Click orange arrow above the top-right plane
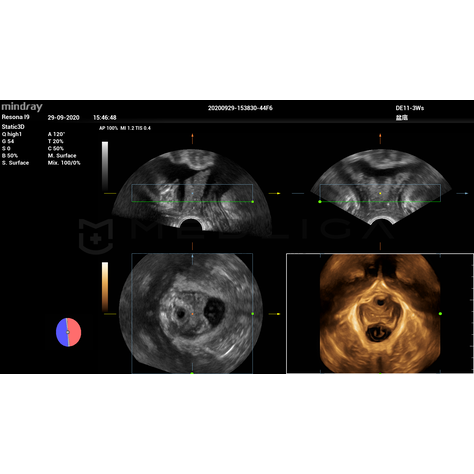Image resolution: width=474 pixels, height=474 pixels. [380, 139]
